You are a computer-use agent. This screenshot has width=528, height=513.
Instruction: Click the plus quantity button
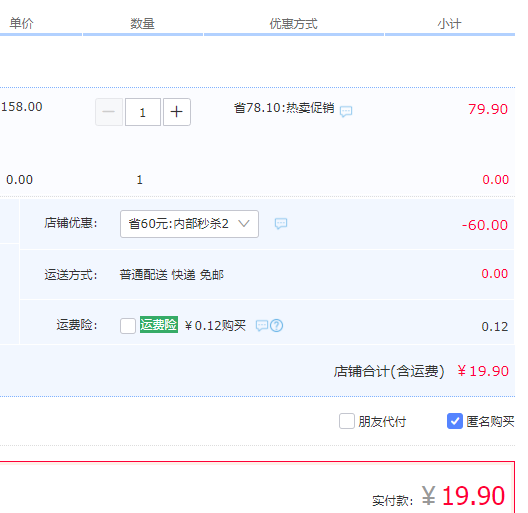coord(177,112)
